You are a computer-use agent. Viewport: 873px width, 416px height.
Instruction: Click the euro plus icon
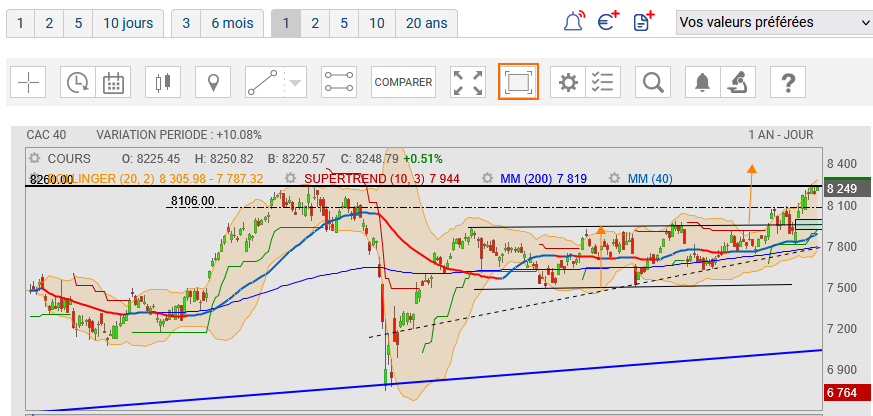(609, 22)
